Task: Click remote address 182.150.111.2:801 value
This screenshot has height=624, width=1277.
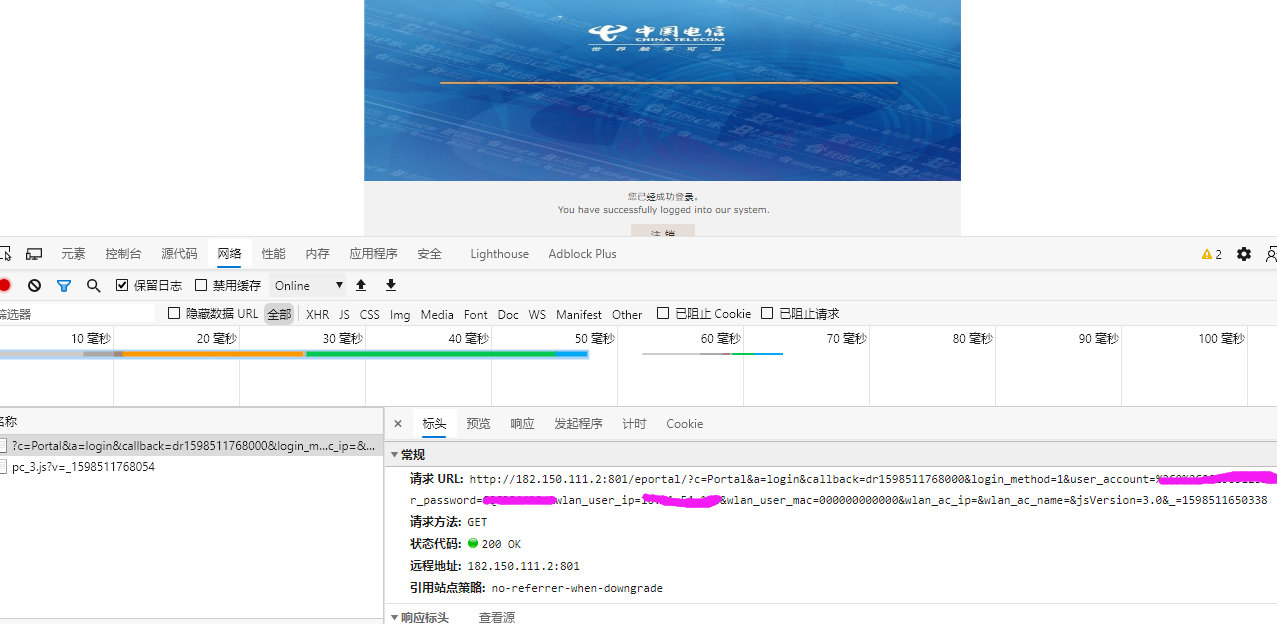Action: (x=523, y=566)
